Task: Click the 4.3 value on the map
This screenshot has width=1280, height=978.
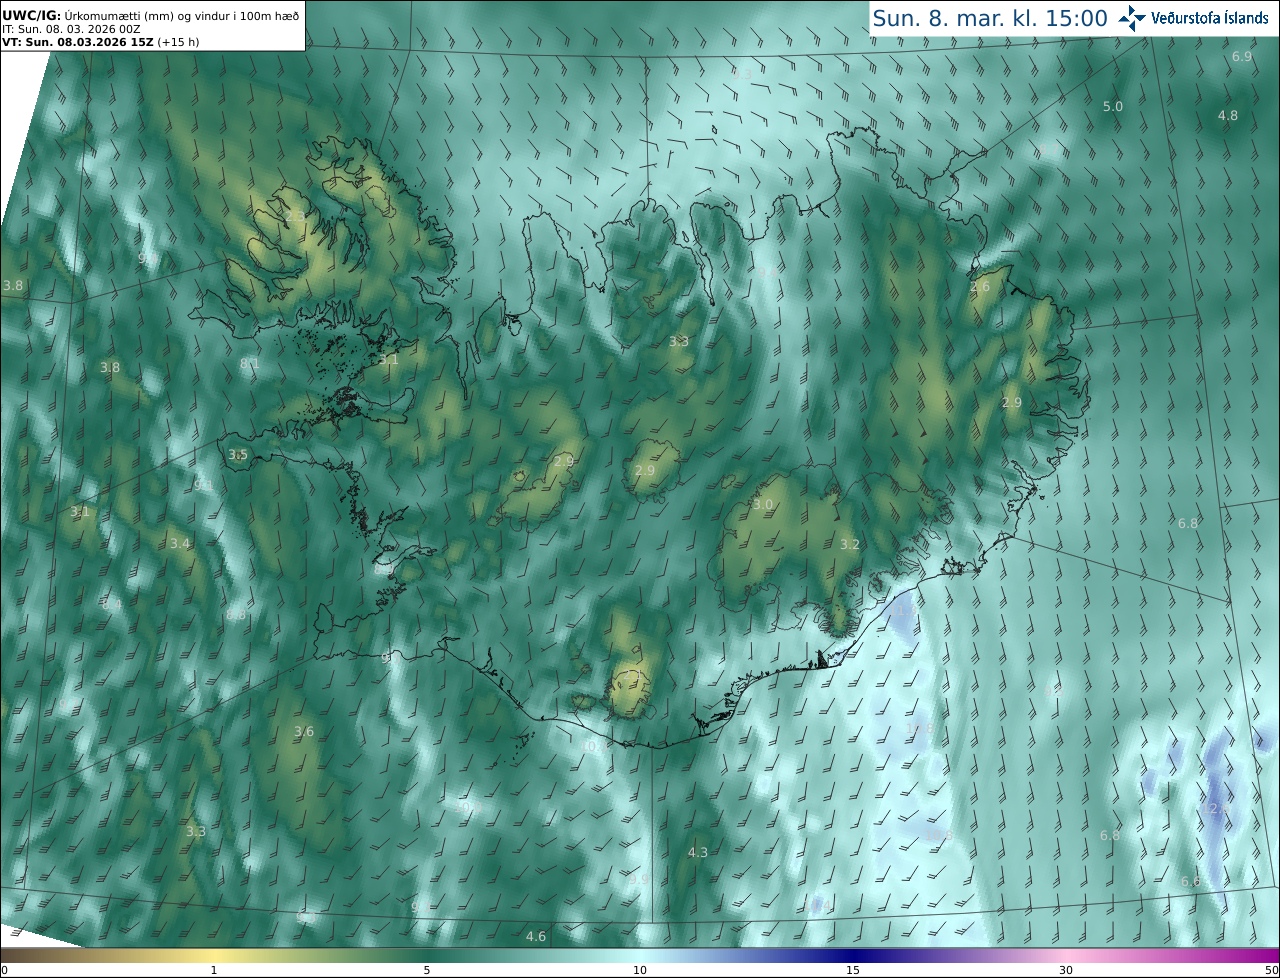Action: click(698, 853)
